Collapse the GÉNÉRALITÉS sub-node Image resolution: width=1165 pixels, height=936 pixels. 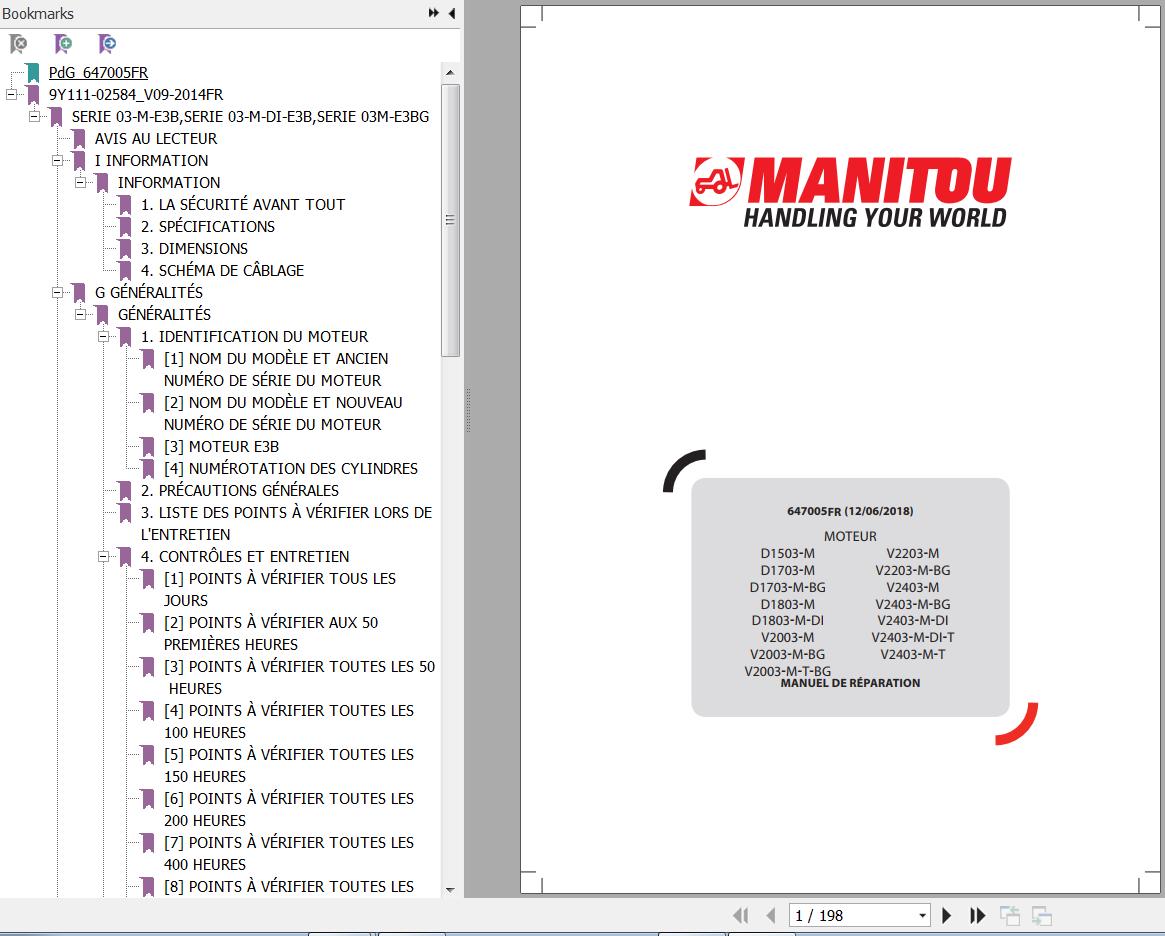pos(80,315)
